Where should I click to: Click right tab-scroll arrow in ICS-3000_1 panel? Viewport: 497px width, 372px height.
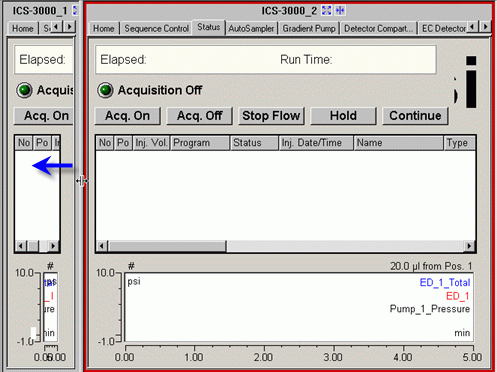click(69, 26)
